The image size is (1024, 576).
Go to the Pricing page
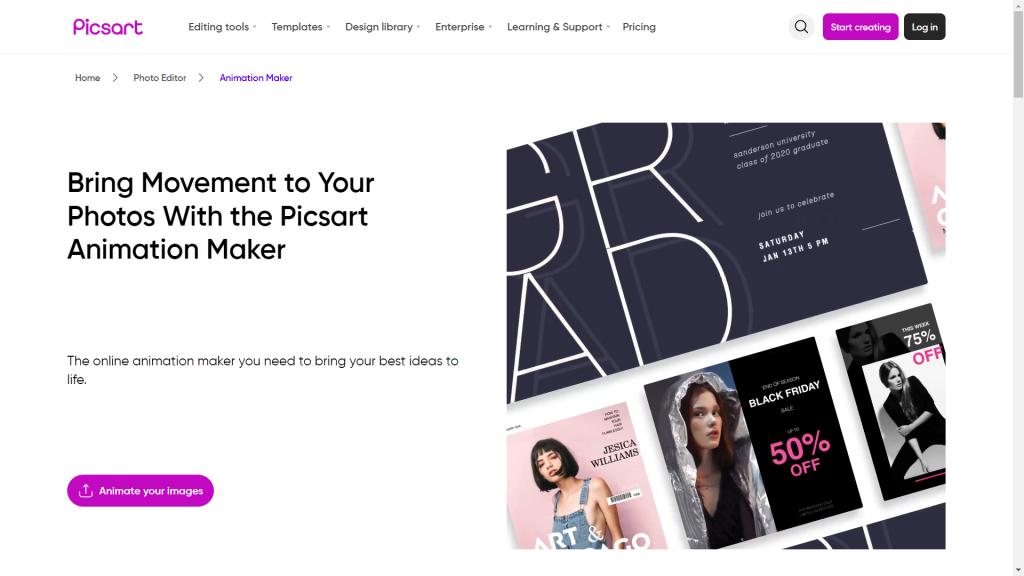pos(639,27)
